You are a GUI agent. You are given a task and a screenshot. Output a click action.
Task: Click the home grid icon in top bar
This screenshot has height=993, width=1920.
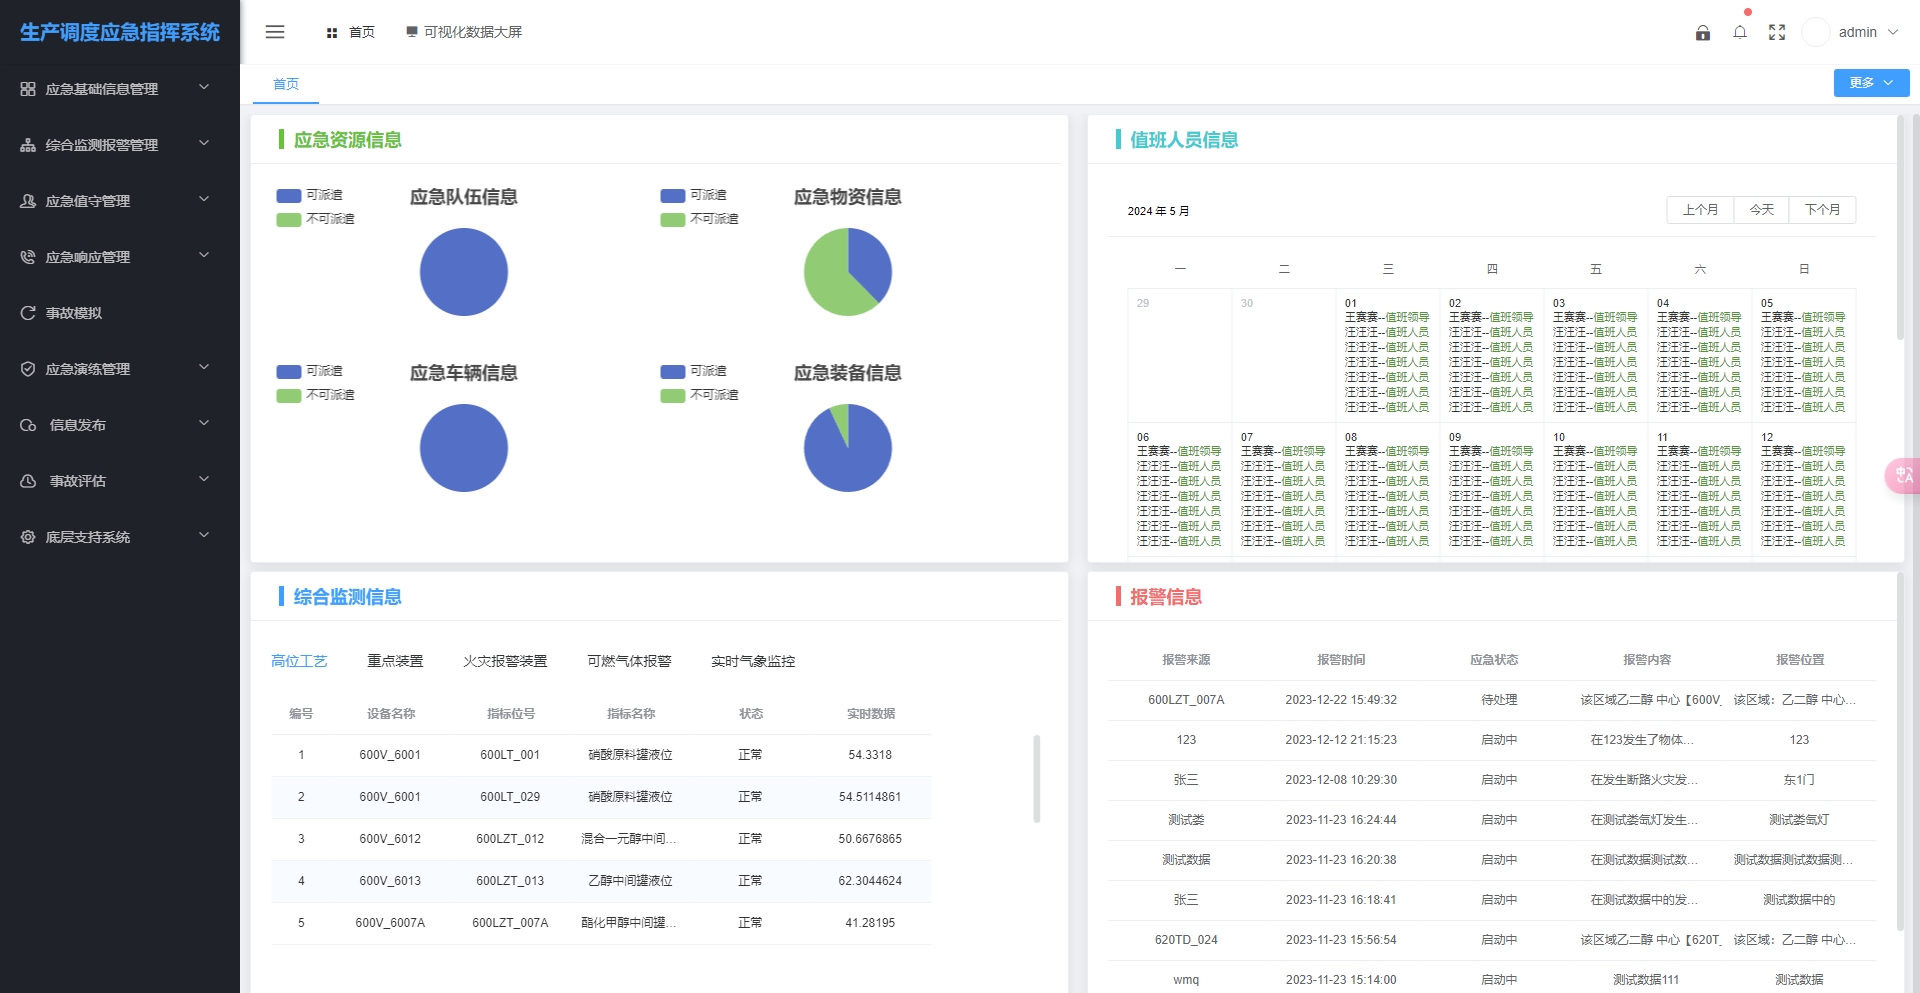point(332,33)
